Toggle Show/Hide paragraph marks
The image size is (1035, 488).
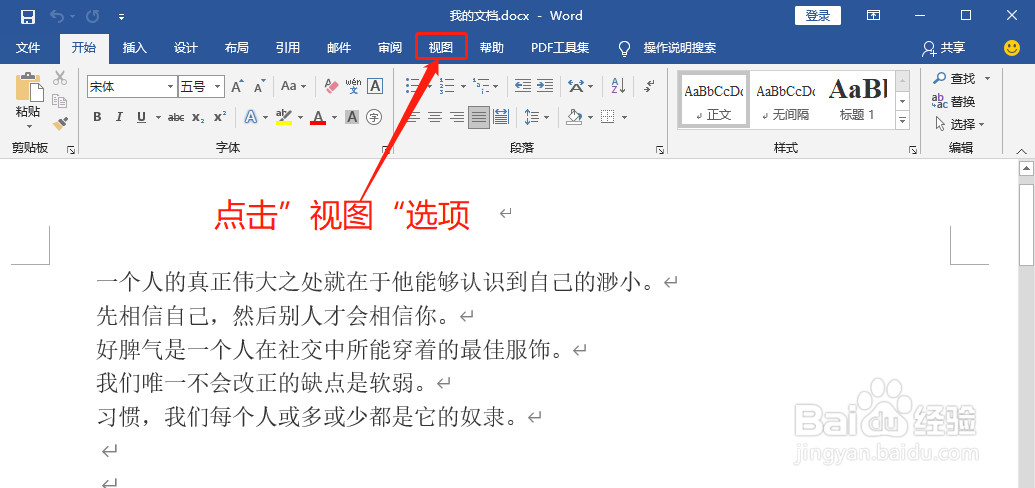tap(650, 86)
